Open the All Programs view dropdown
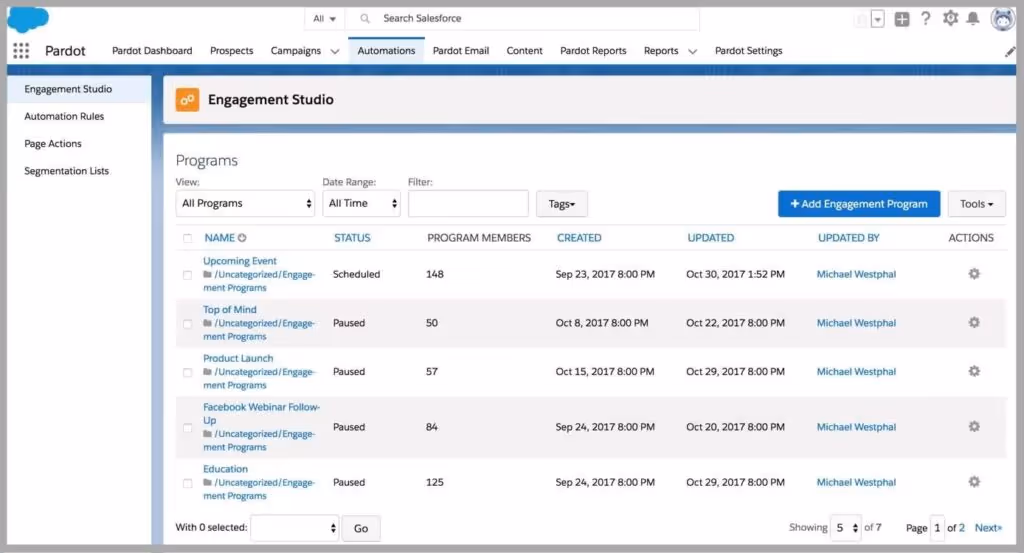This screenshot has width=1024, height=553. [245, 203]
